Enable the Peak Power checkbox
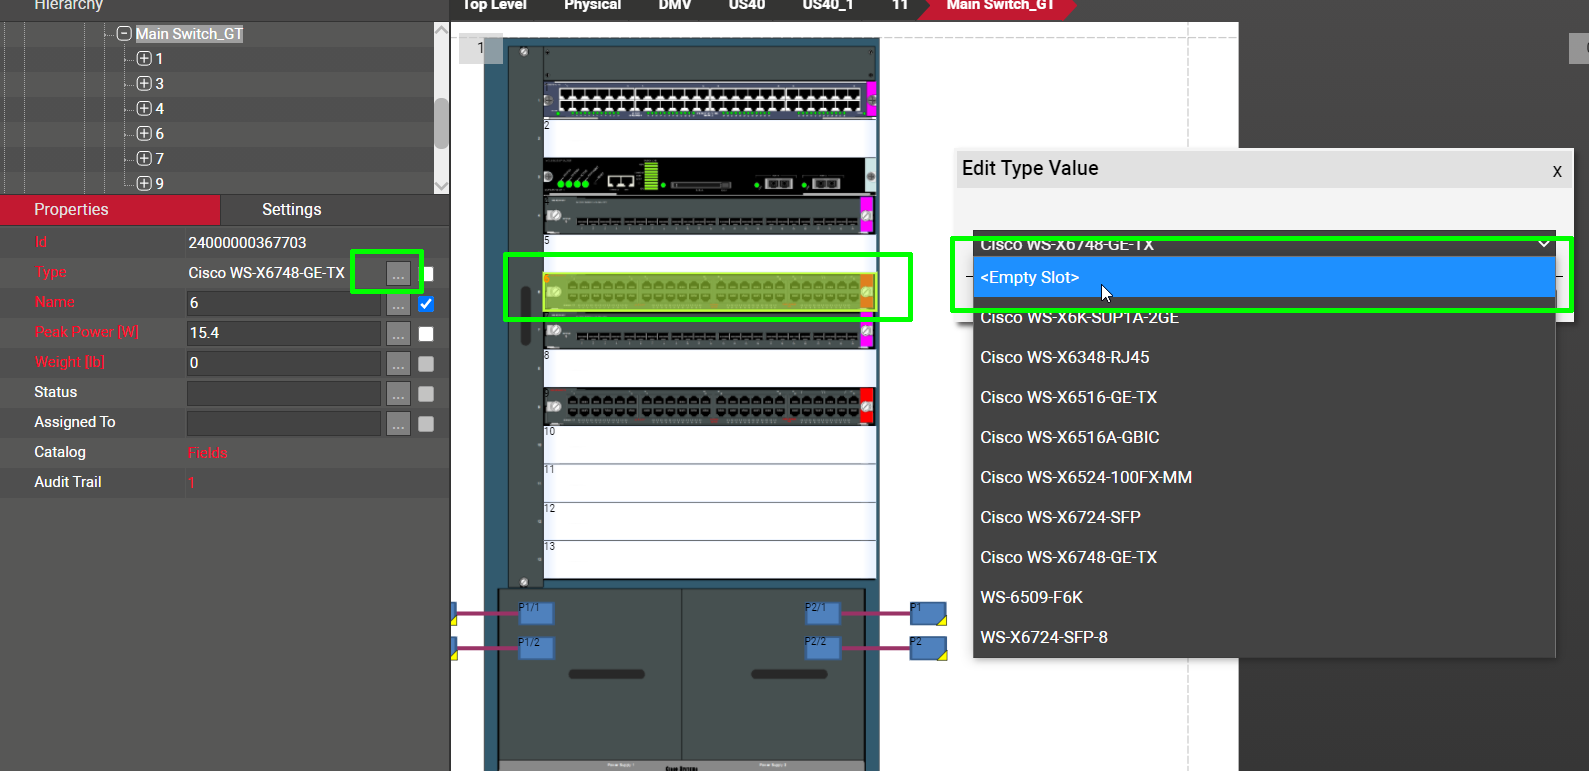This screenshot has height=771, width=1589. click(x=426, y=333)
